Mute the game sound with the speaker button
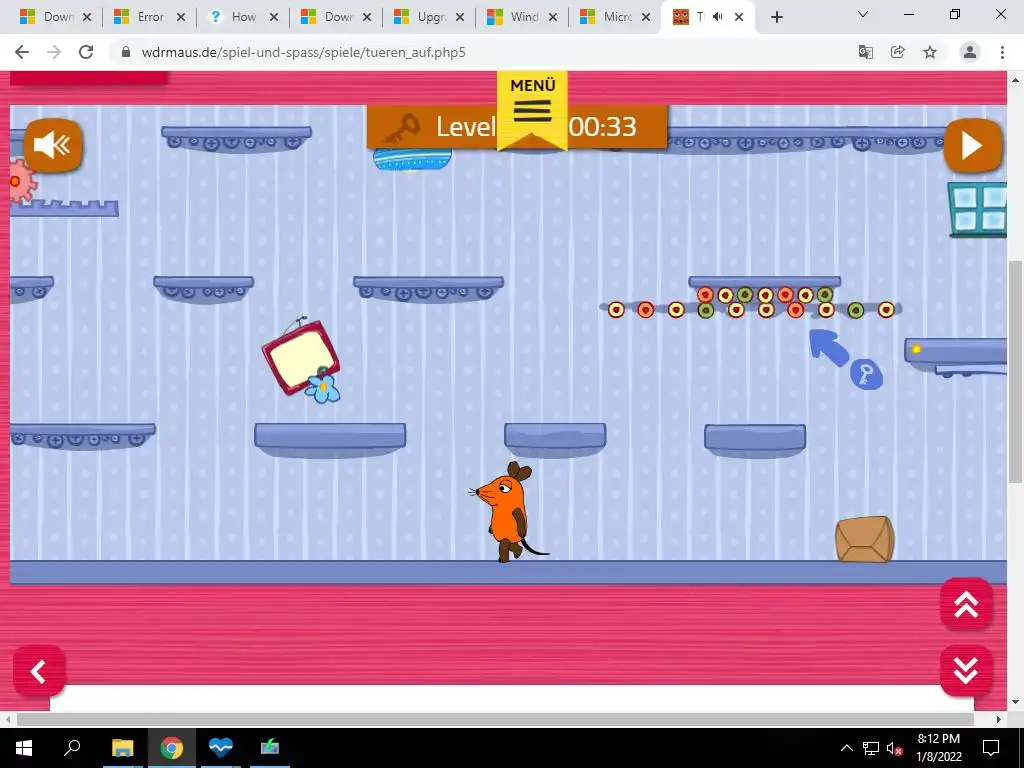1024x768 pixels. click(x=54, y=146)
